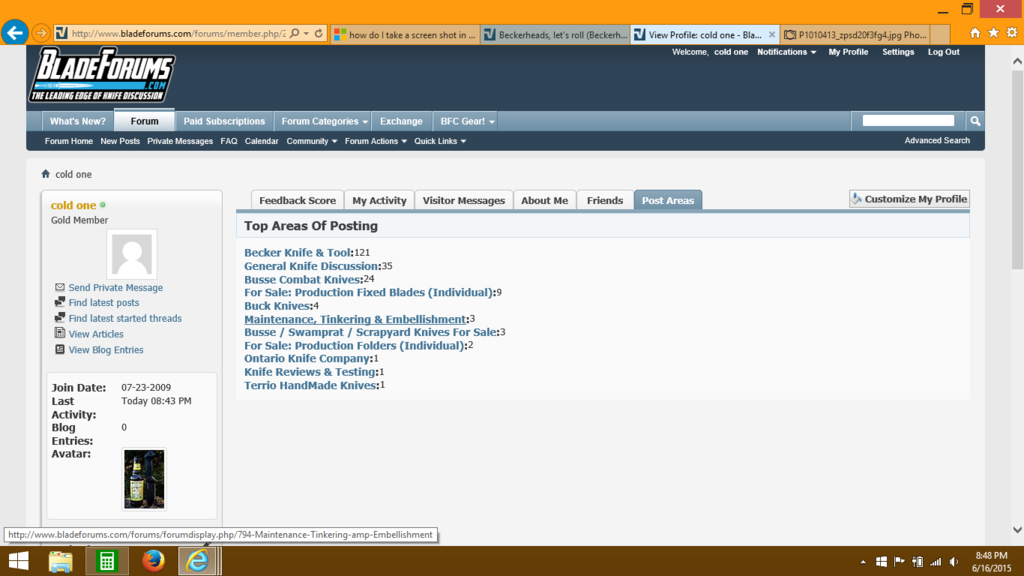This screenshot has width=1024, height=576.
Task: Click the View Articles icon
Action: (x=59, y=333)
